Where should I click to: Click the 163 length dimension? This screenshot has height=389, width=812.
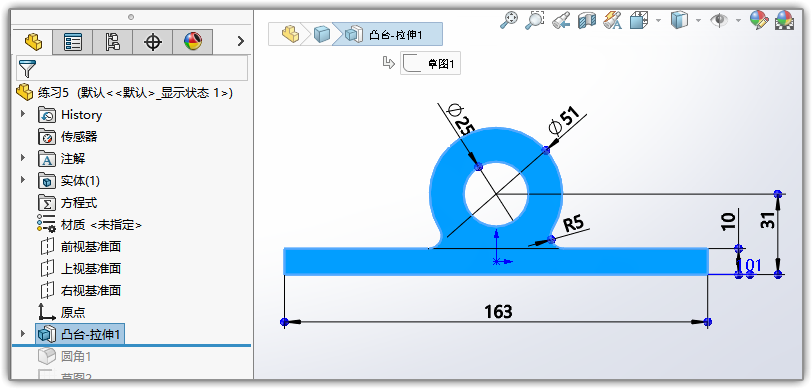coord(498,312)
